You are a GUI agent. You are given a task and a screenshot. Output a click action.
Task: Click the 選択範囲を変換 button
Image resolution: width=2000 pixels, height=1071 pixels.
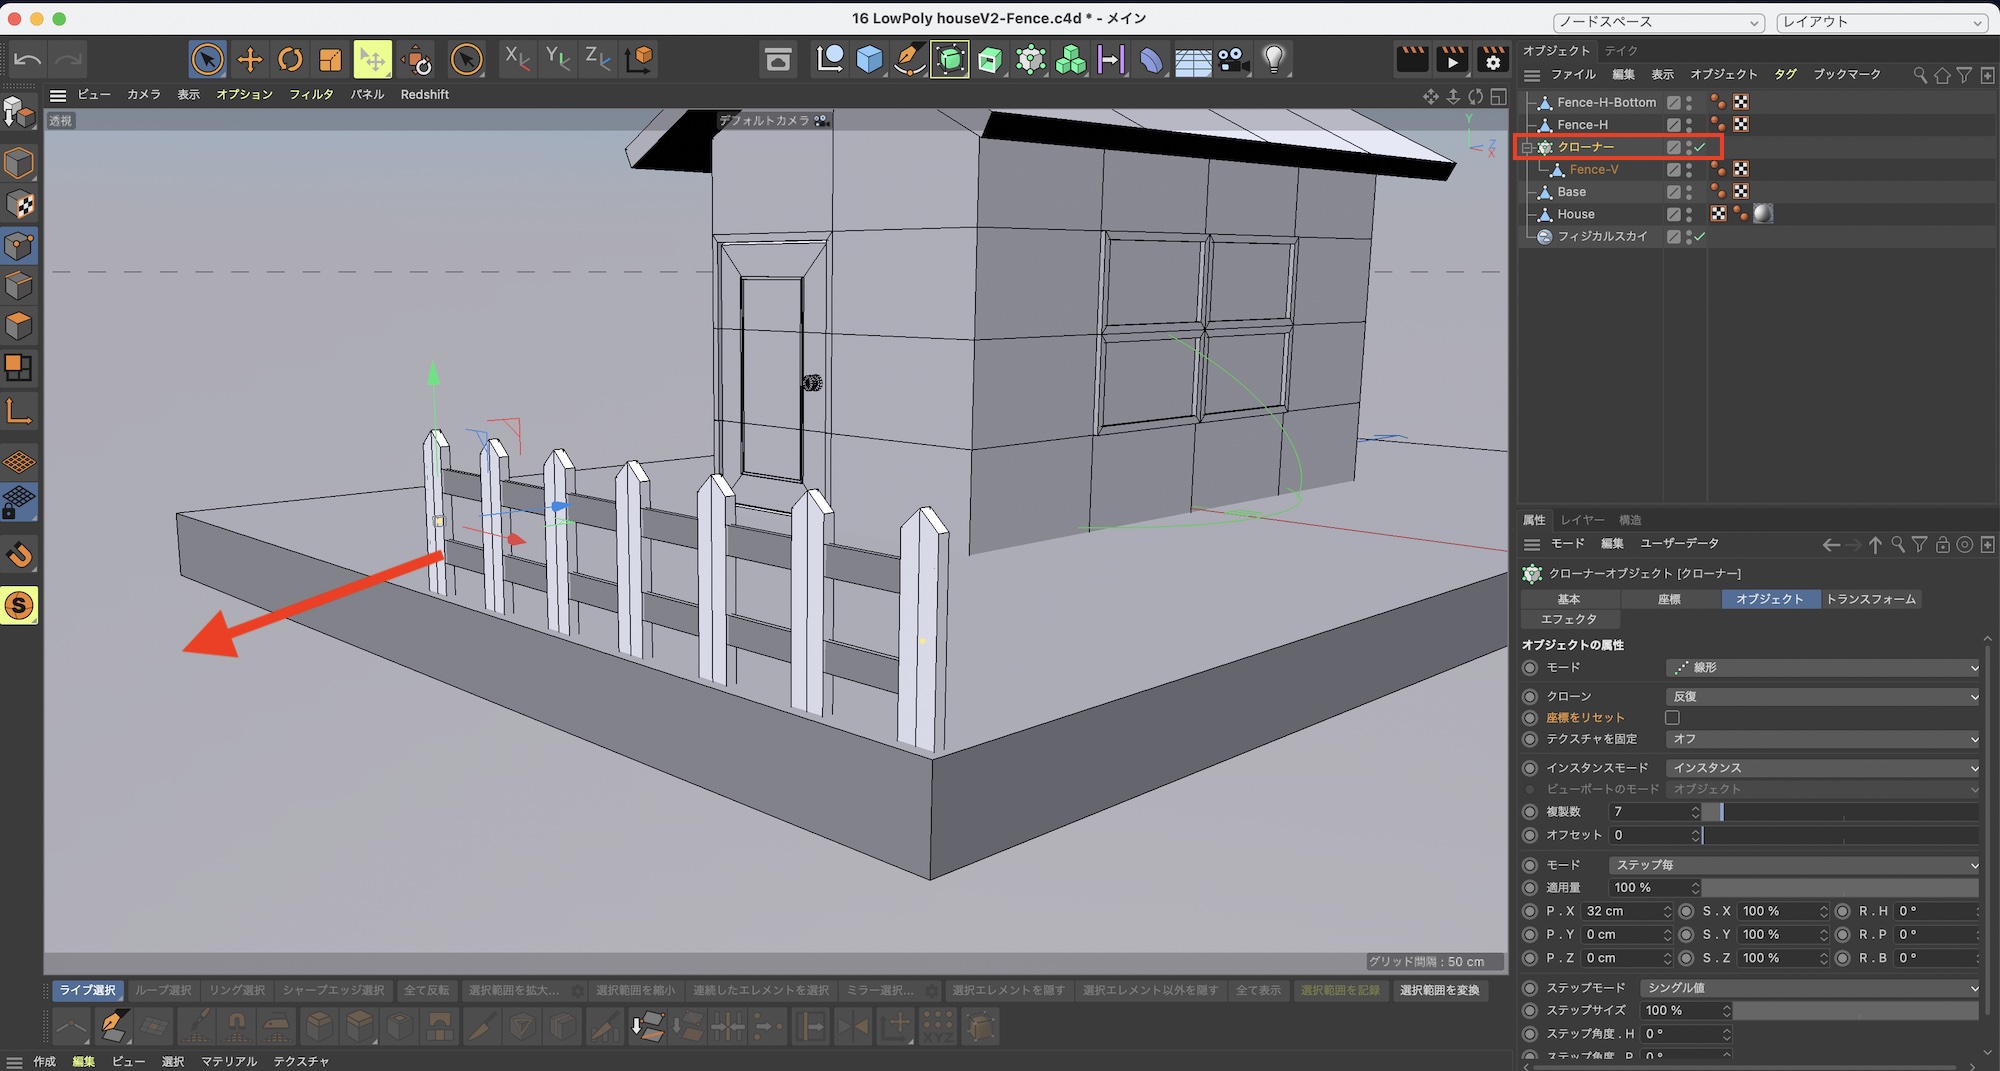[1439, 990]
